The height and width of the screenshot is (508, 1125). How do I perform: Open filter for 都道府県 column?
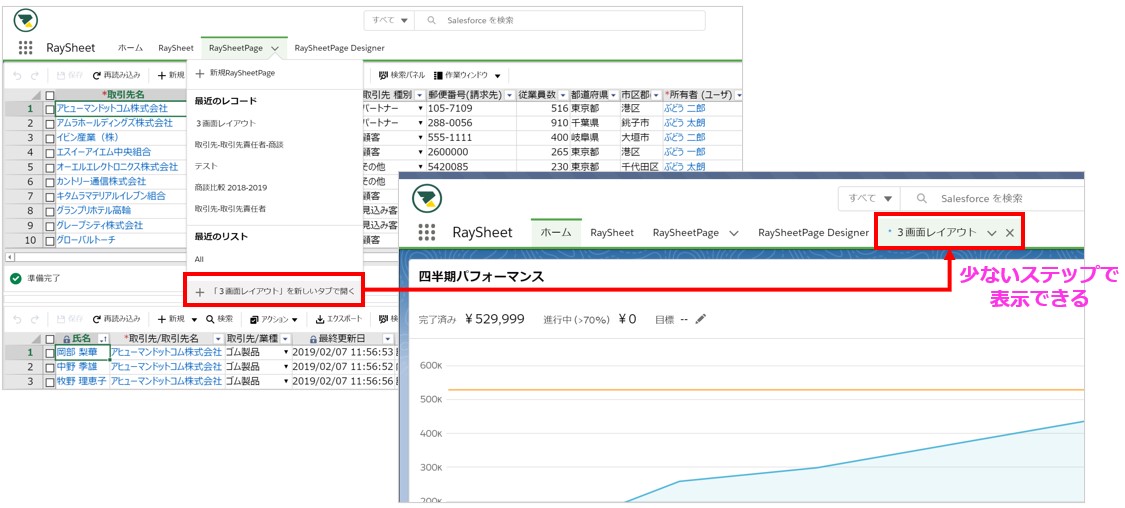[x=613, y=95]
